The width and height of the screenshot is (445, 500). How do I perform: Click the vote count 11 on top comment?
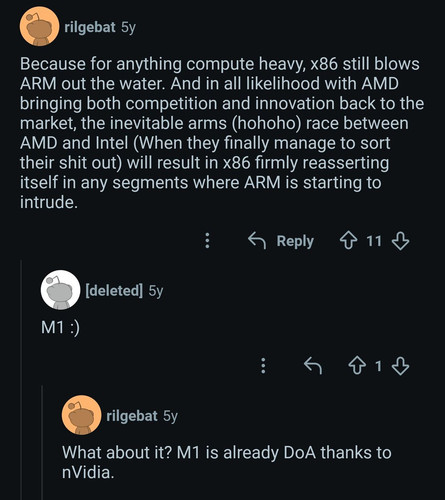(x=374, y=241)
